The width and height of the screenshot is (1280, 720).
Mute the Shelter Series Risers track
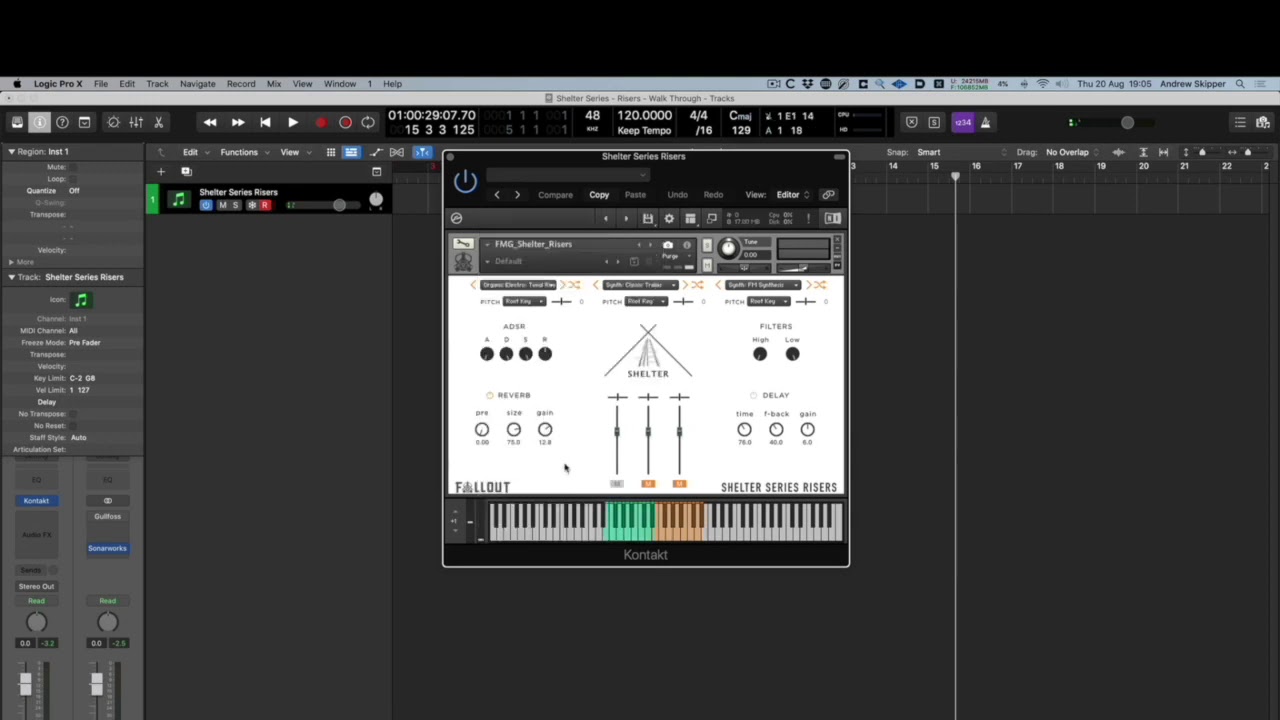click(222, 205)
